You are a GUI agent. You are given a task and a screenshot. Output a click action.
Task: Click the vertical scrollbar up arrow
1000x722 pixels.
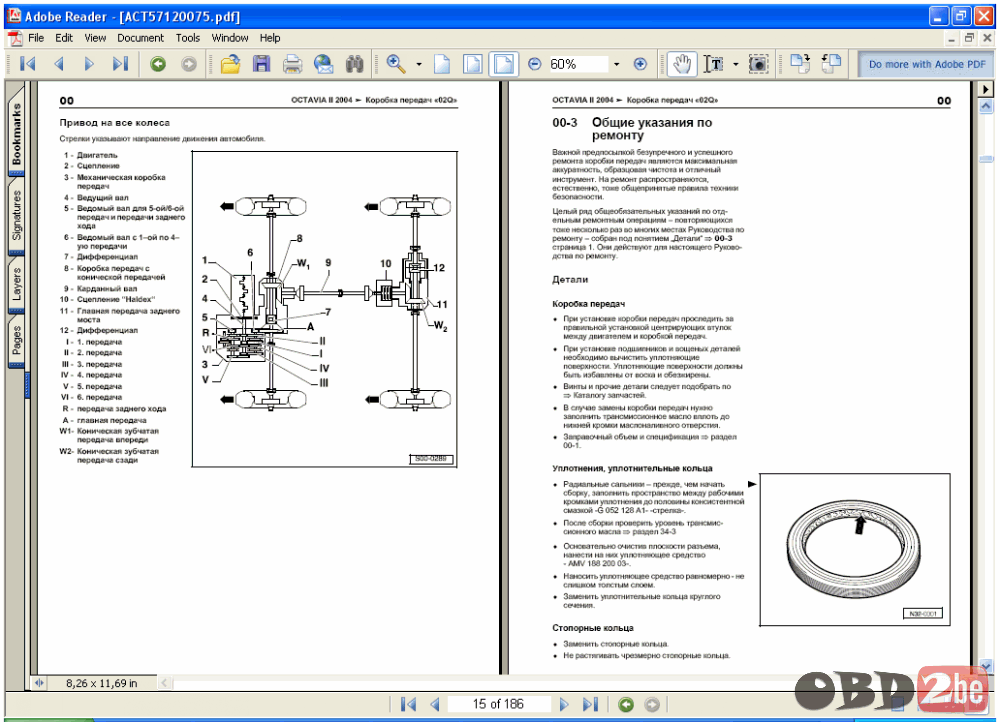click(x=986, y=106)
